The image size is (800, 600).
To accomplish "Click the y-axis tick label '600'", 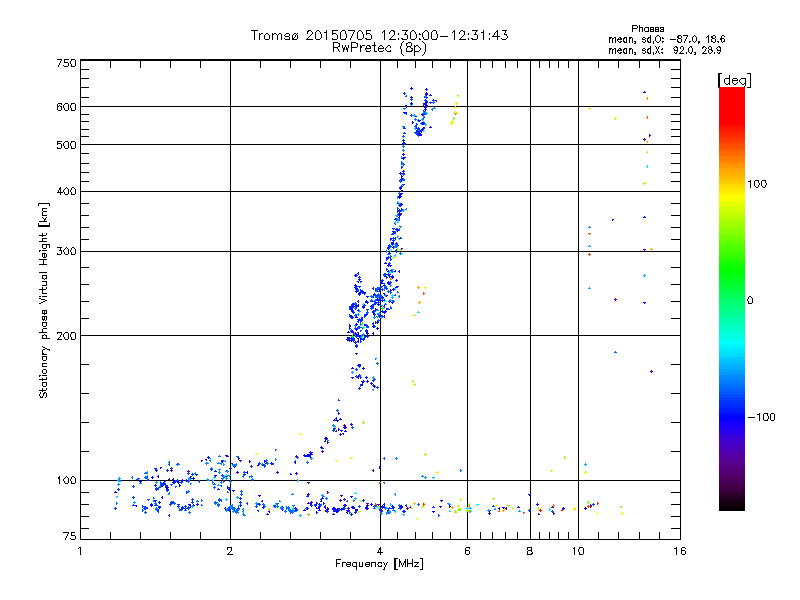I will pyautogui.click(x=66, y=107).
